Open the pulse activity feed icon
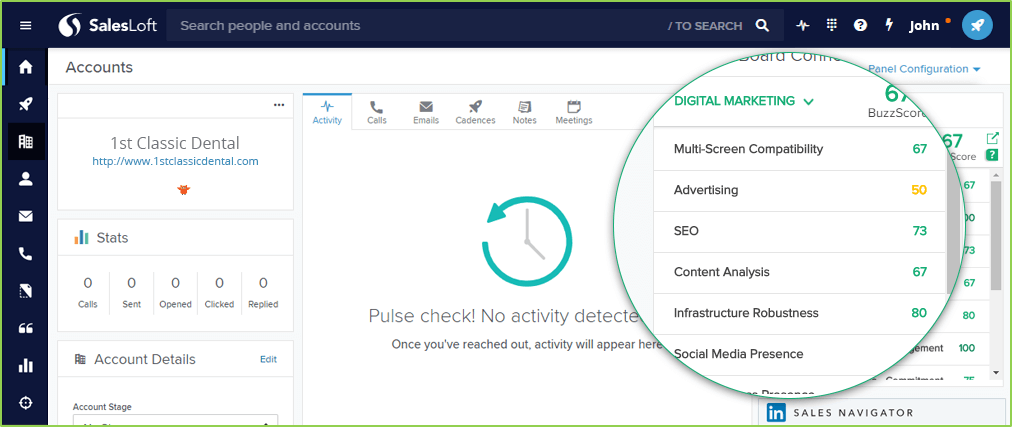 point(803,26)
